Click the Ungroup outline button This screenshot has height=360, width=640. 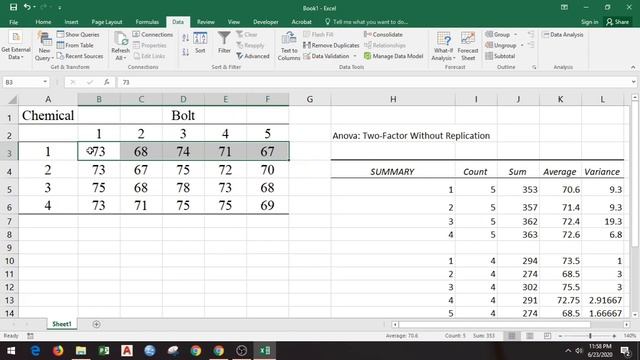coord(501,45)
